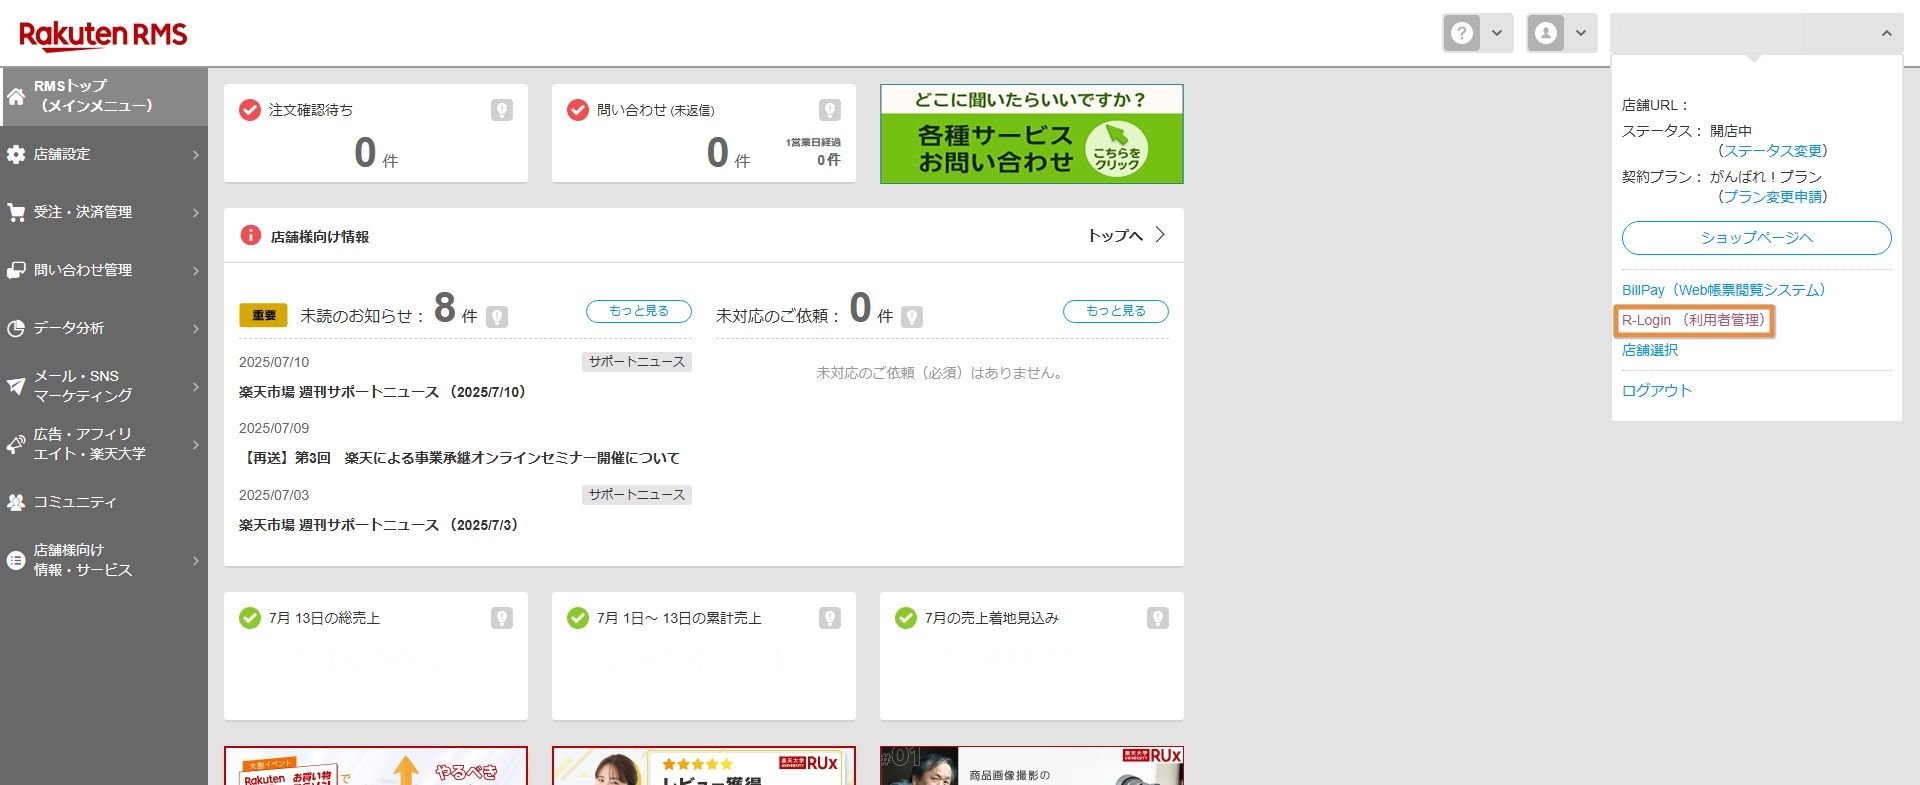The height and width of the screenshot is (785, 1920).
Task: Open the 店舗設定 menu
Action: pos(104,154)
